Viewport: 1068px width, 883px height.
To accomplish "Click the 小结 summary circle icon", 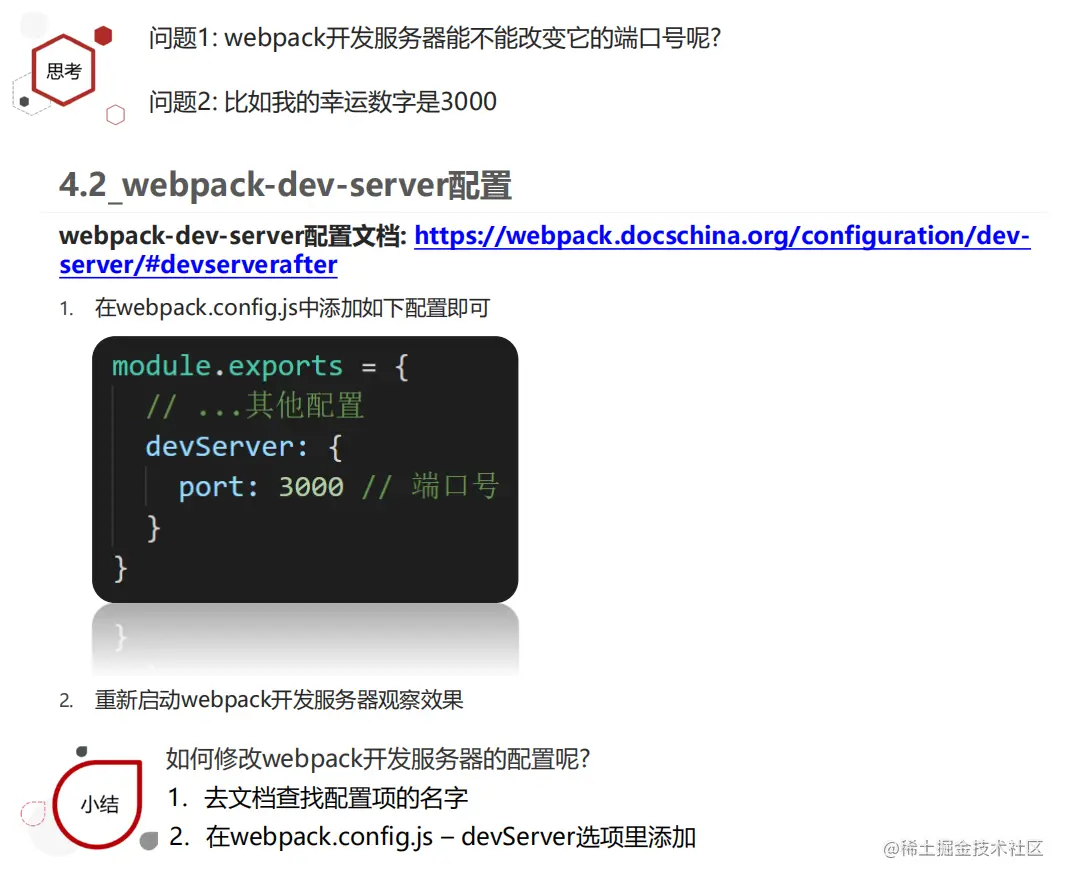I will [99, 804].
